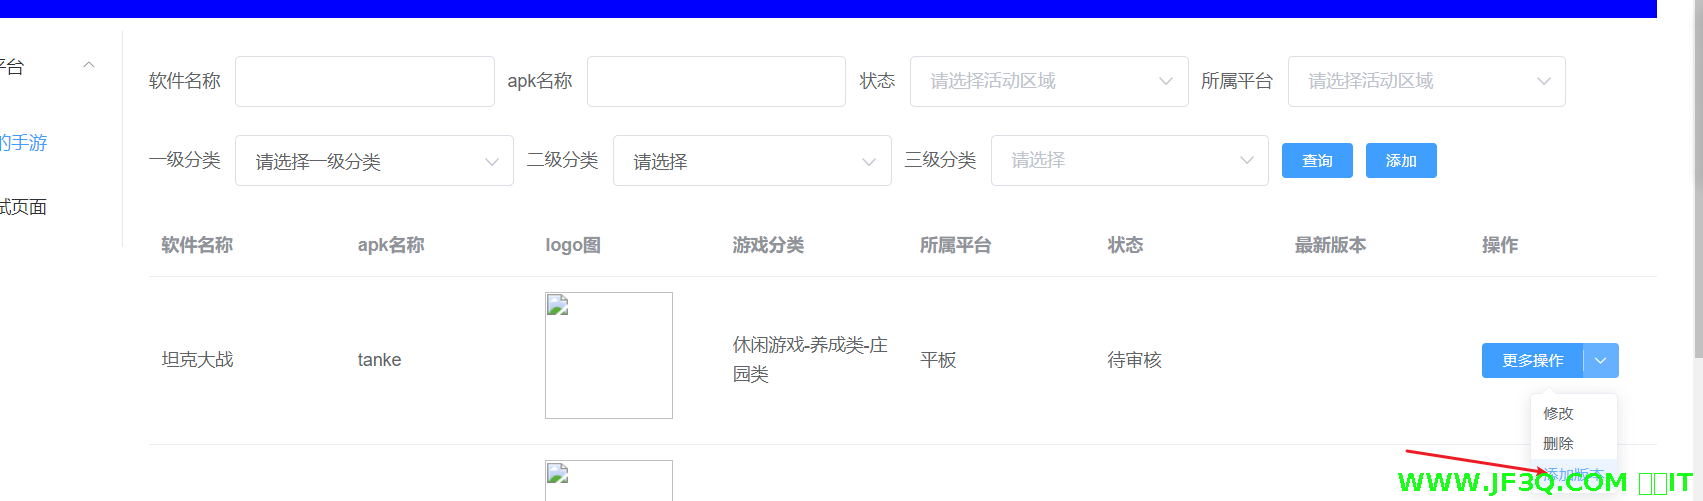Screen dimensions: 1703x501
Task: Open the 所属平台 dropdown
Action: (1426, 81)
